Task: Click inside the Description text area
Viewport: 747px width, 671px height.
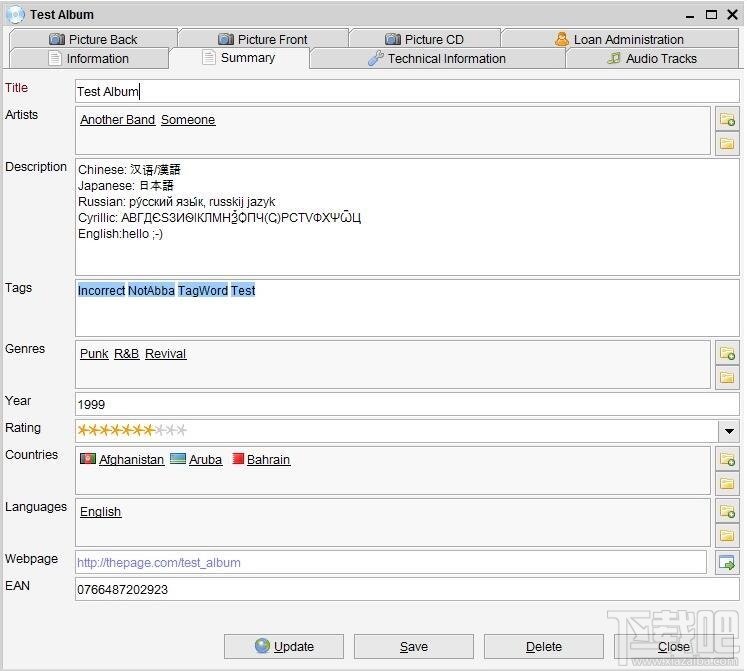Action: tap(407, 217)
